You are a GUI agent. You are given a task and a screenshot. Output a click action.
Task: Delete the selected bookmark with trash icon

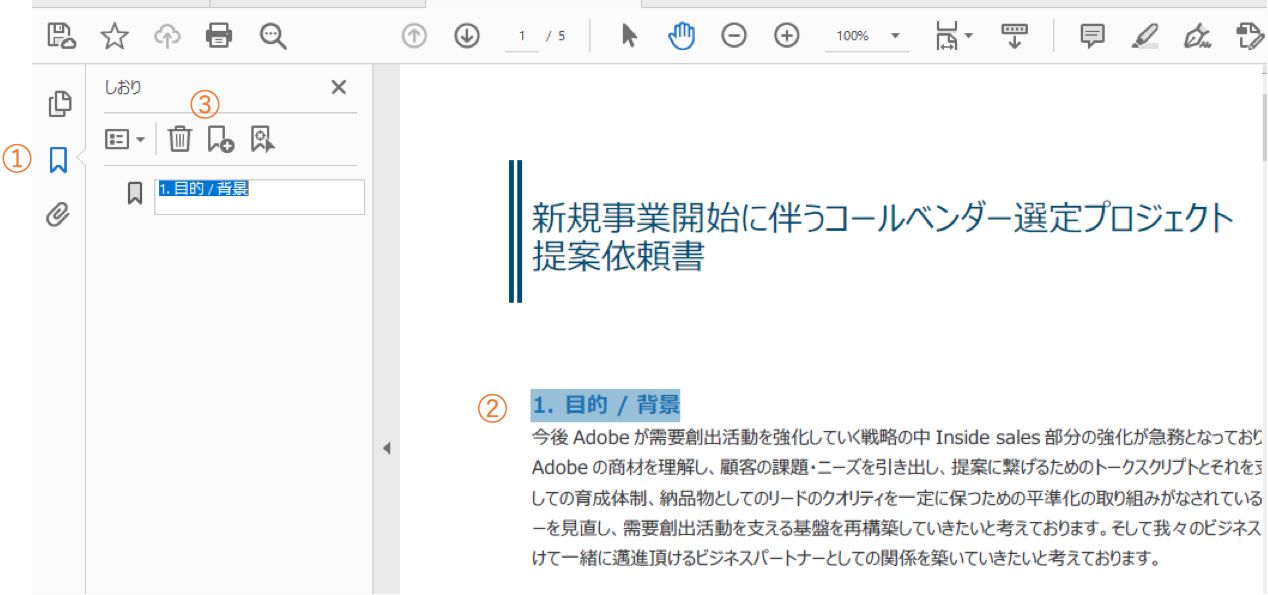[x=179, y=139]
